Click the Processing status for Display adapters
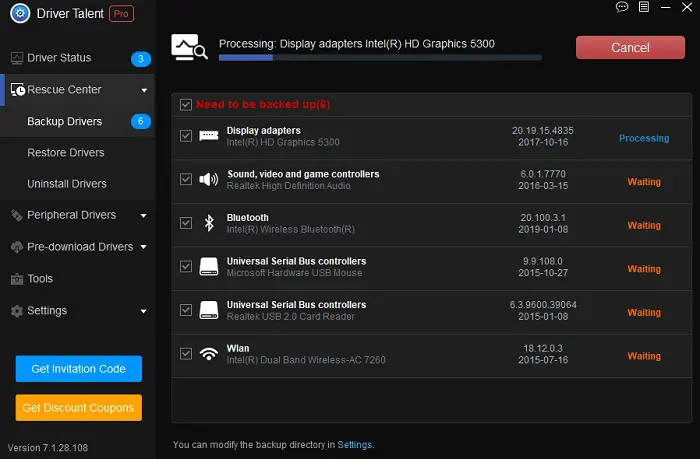 coord(644,138)
